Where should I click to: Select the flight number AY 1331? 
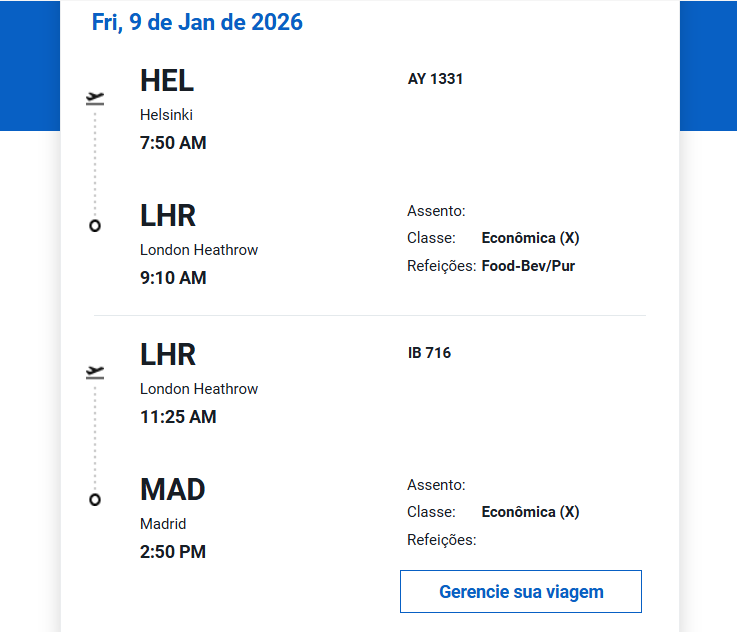click(435, 79)
